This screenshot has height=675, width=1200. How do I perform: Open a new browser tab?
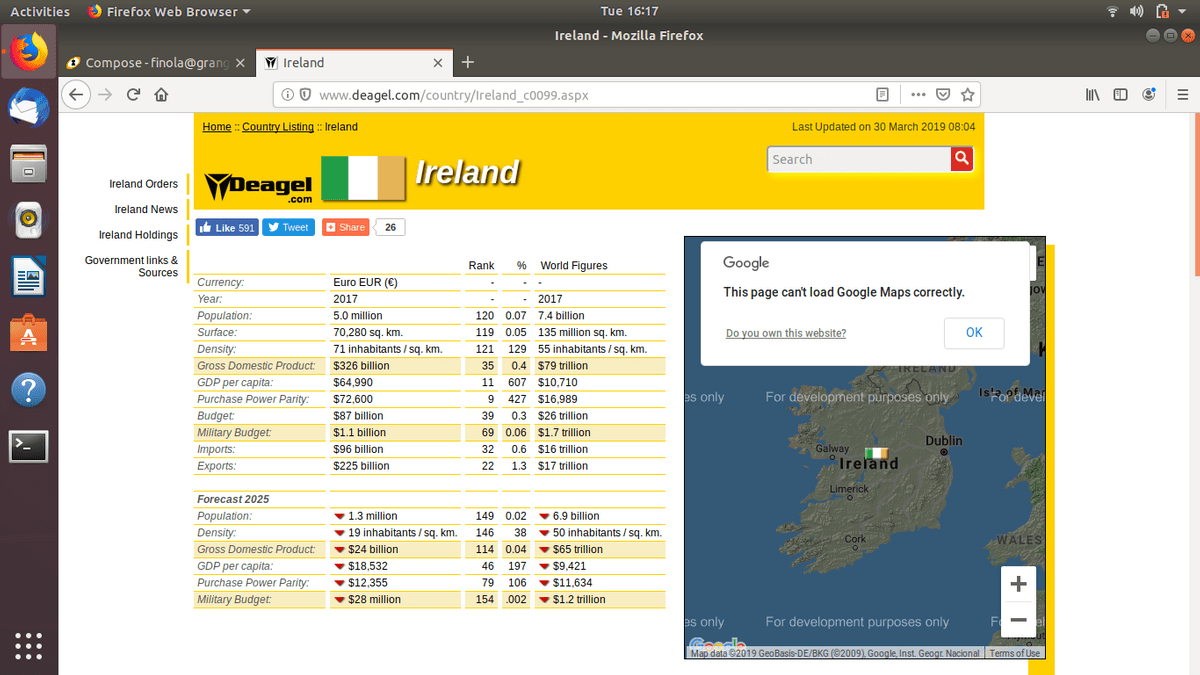tap(467, 62)
